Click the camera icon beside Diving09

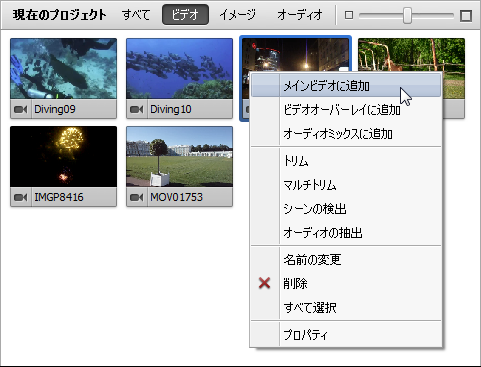[21, 109]
